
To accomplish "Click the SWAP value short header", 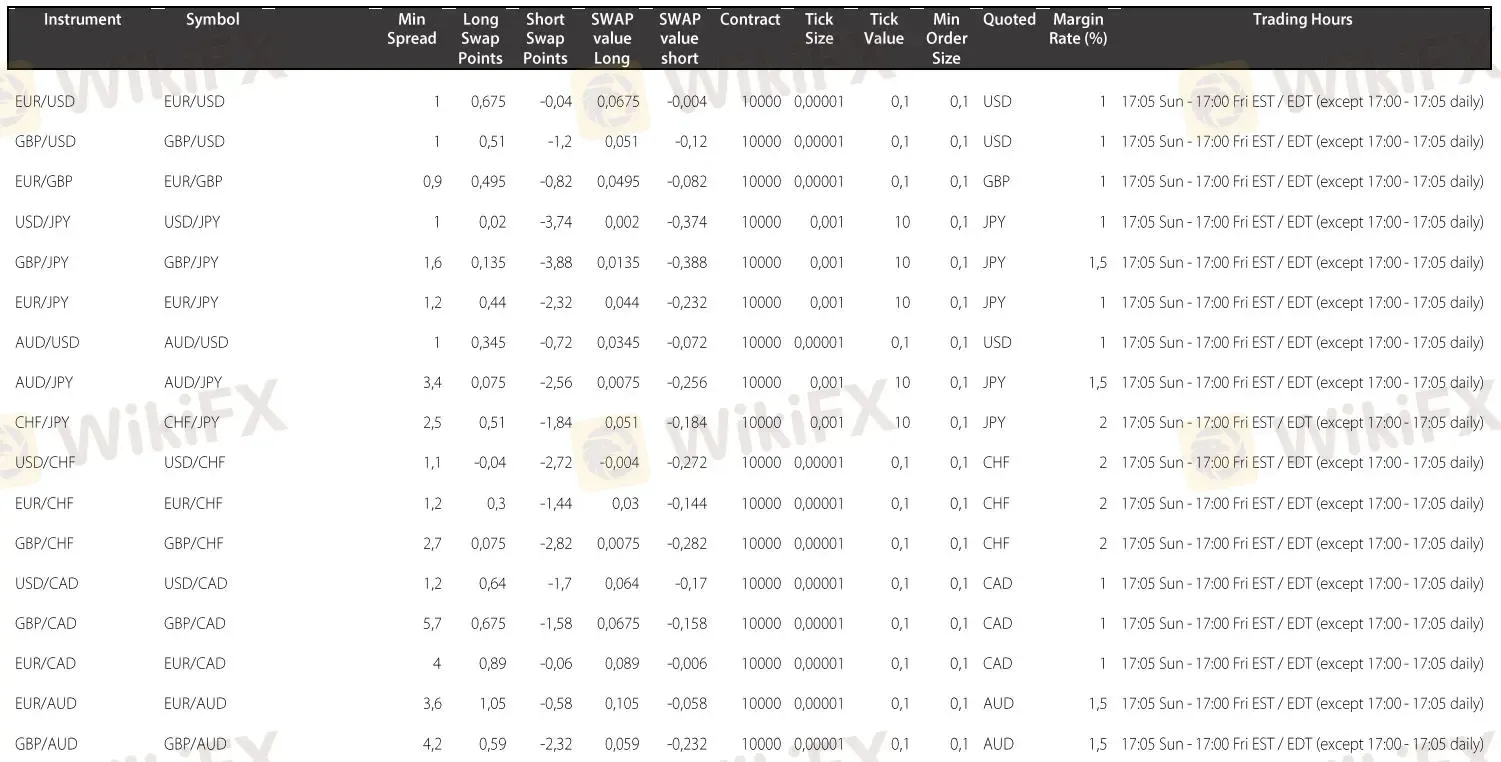I will (x=680, y=38).
